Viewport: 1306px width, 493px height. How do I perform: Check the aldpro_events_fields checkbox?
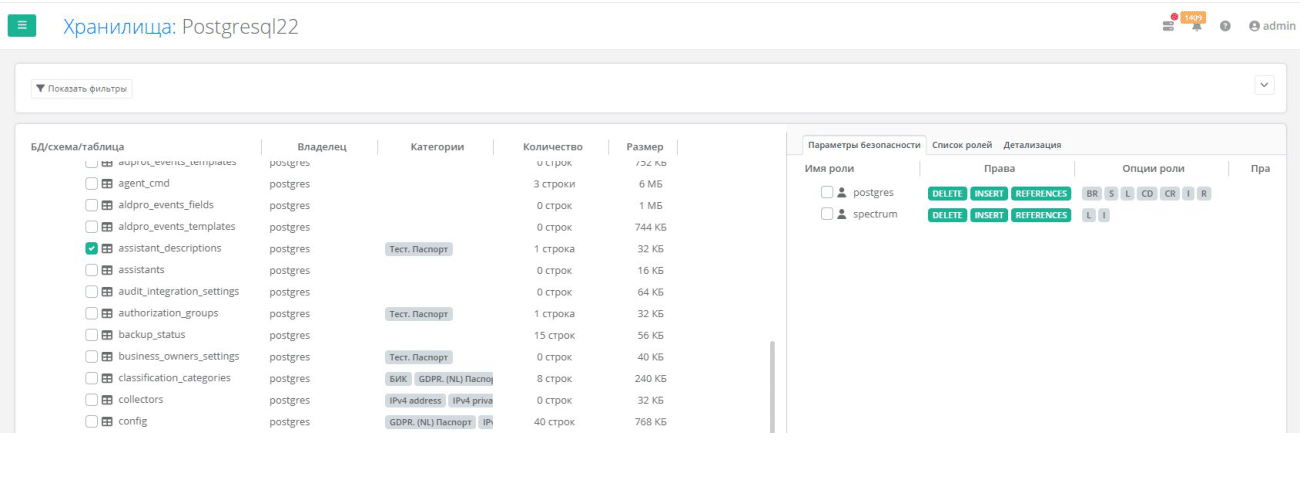tap(92, 205)
